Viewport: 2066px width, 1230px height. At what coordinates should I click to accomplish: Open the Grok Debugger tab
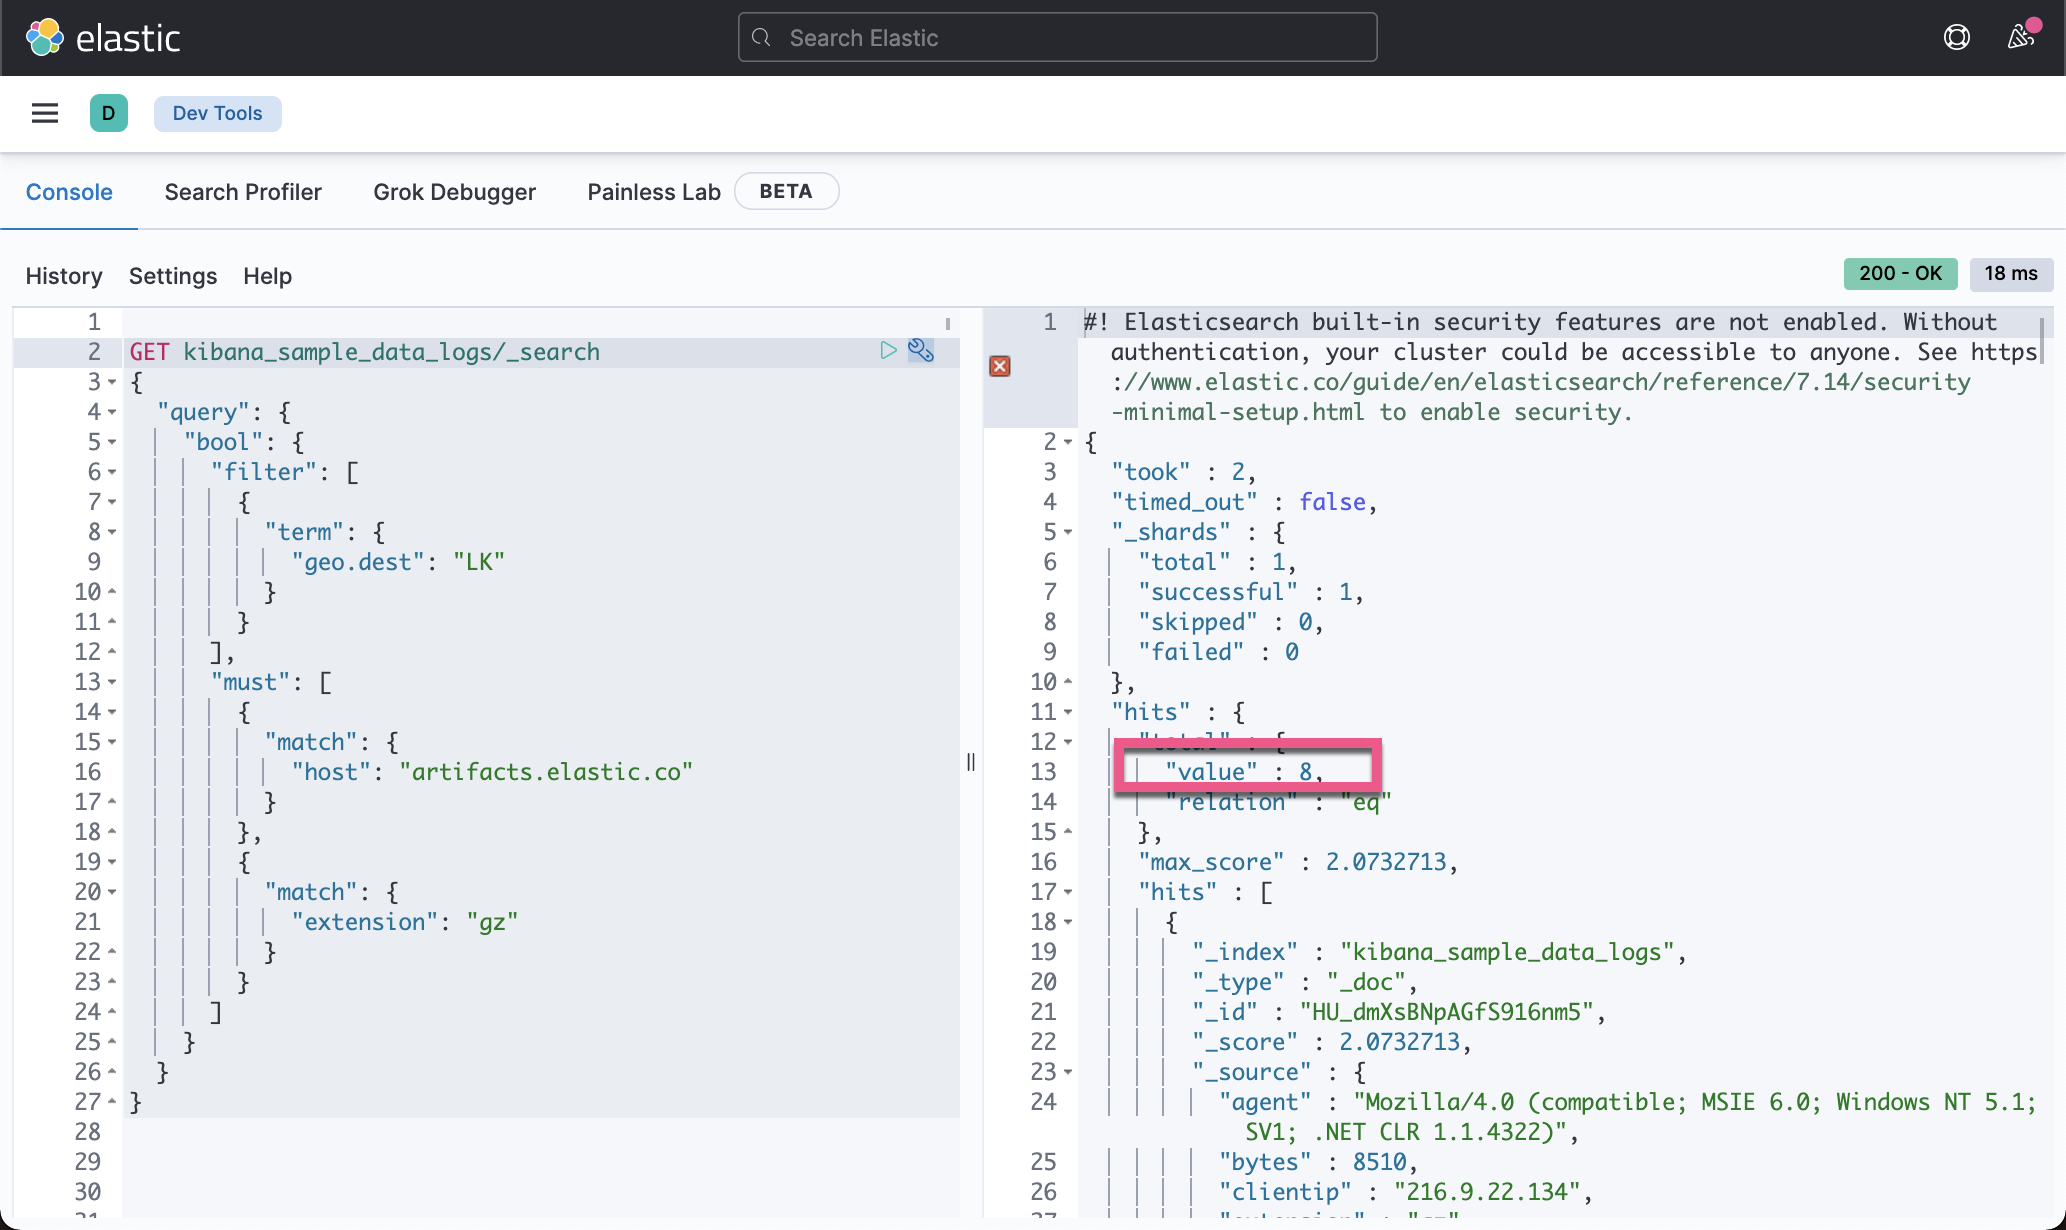pos(455,191)
